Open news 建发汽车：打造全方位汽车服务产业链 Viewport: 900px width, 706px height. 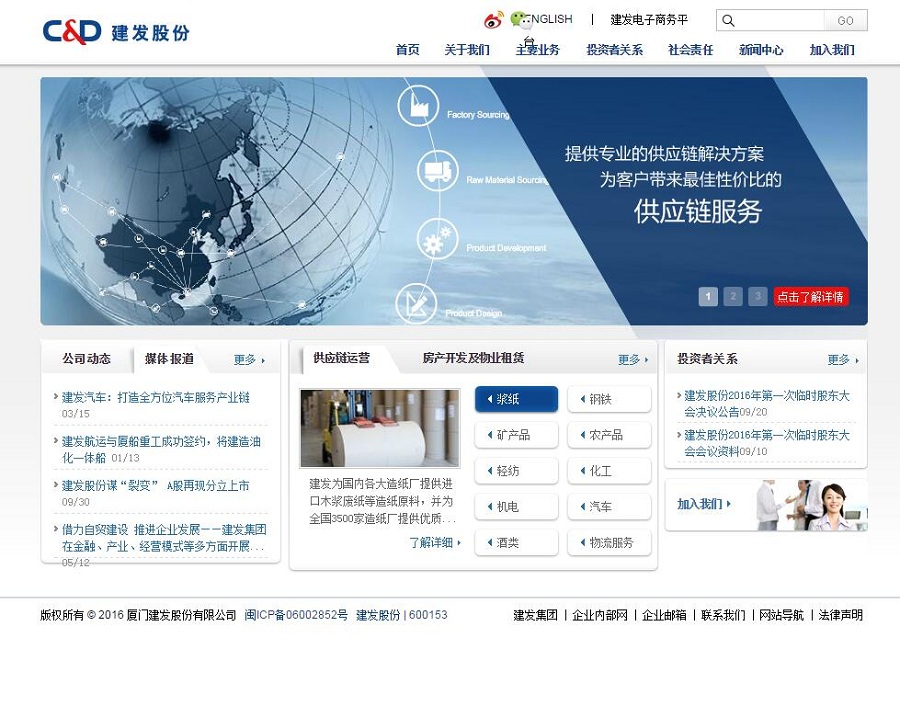tap(156, 397)
